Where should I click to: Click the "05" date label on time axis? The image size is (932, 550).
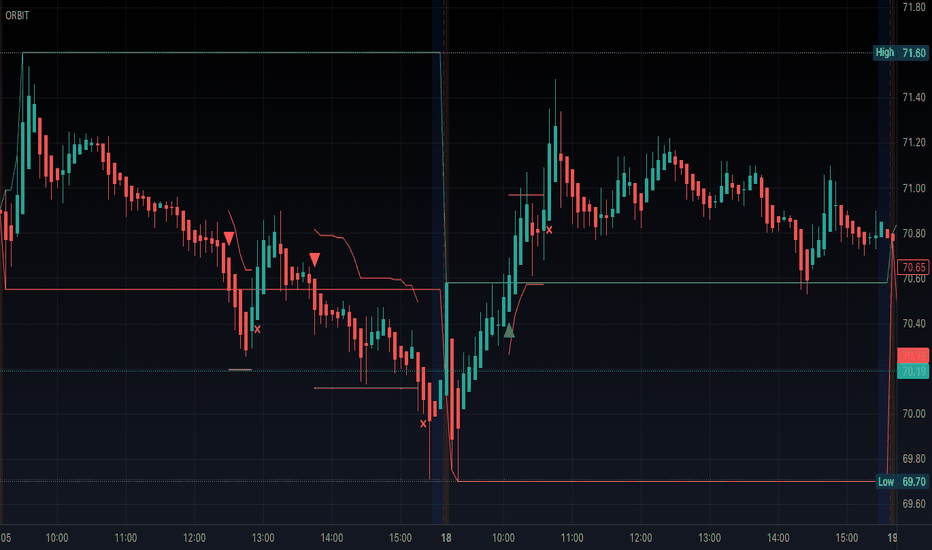coord(5,538)
